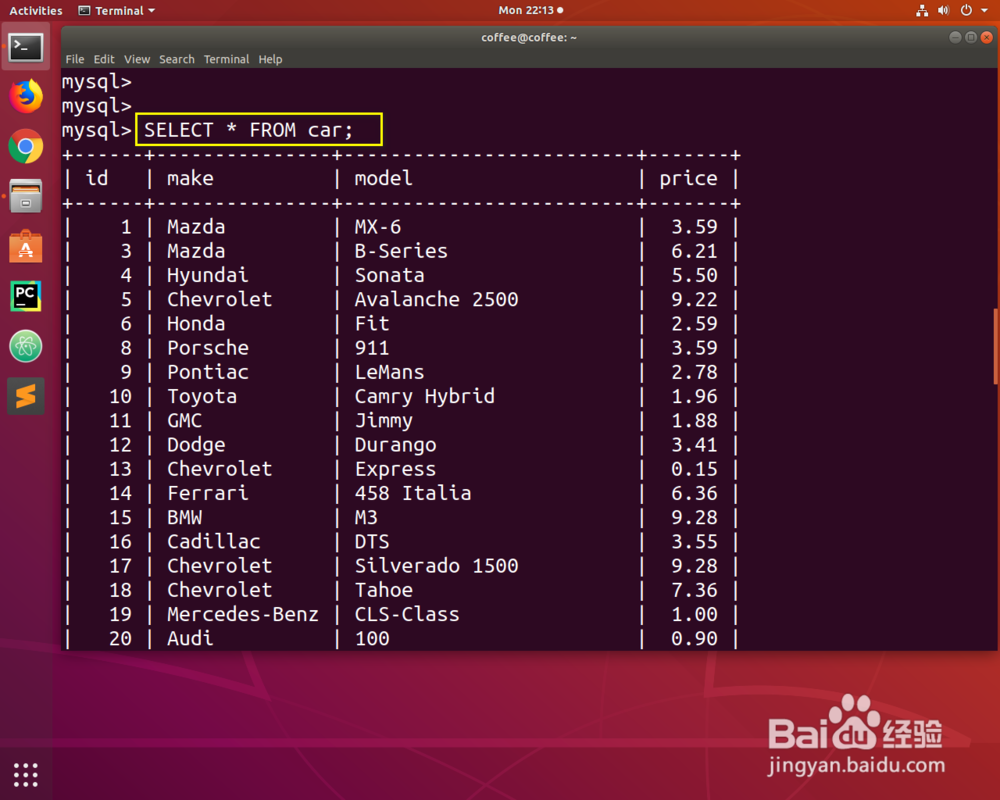Click the Avalanche 2500 cell

pyautogui.click(x=436, y=300)
